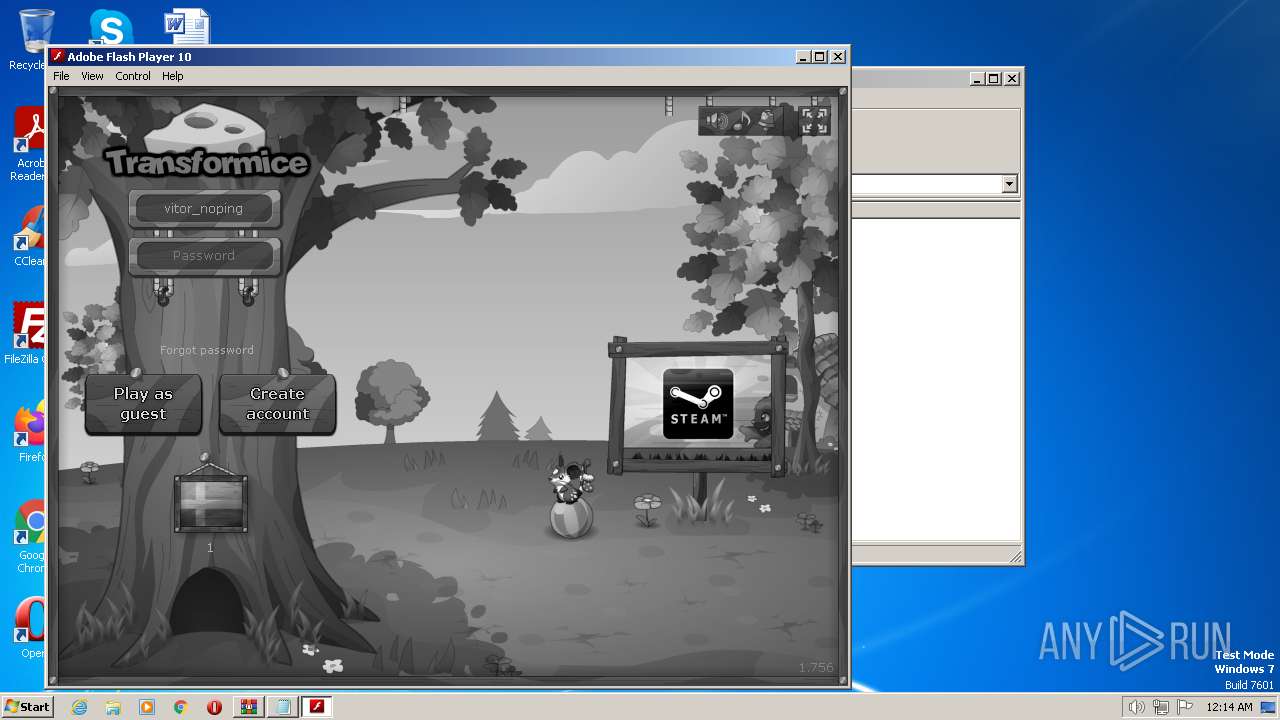Minimize the Adobe Flash Player window

(x=803, y=57)
